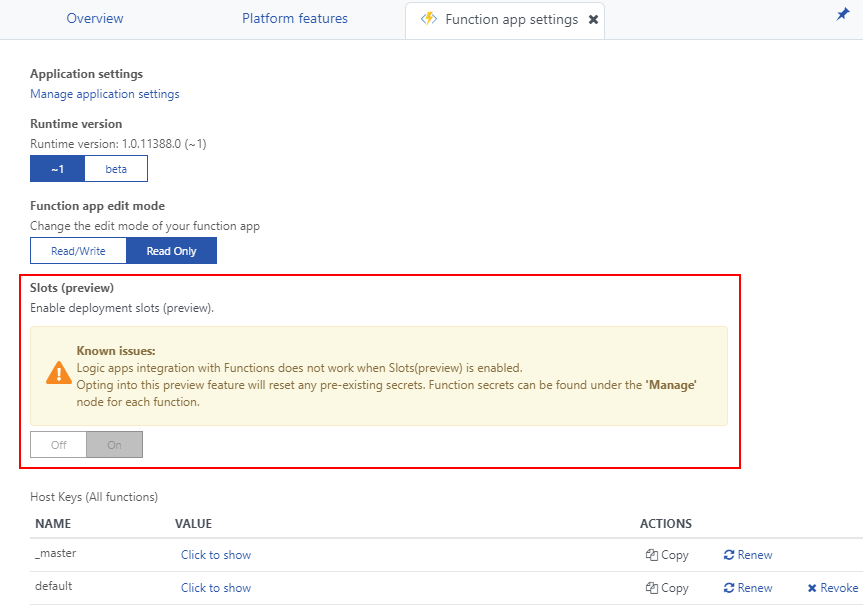Reveal the default key value

tap(216, 588)
